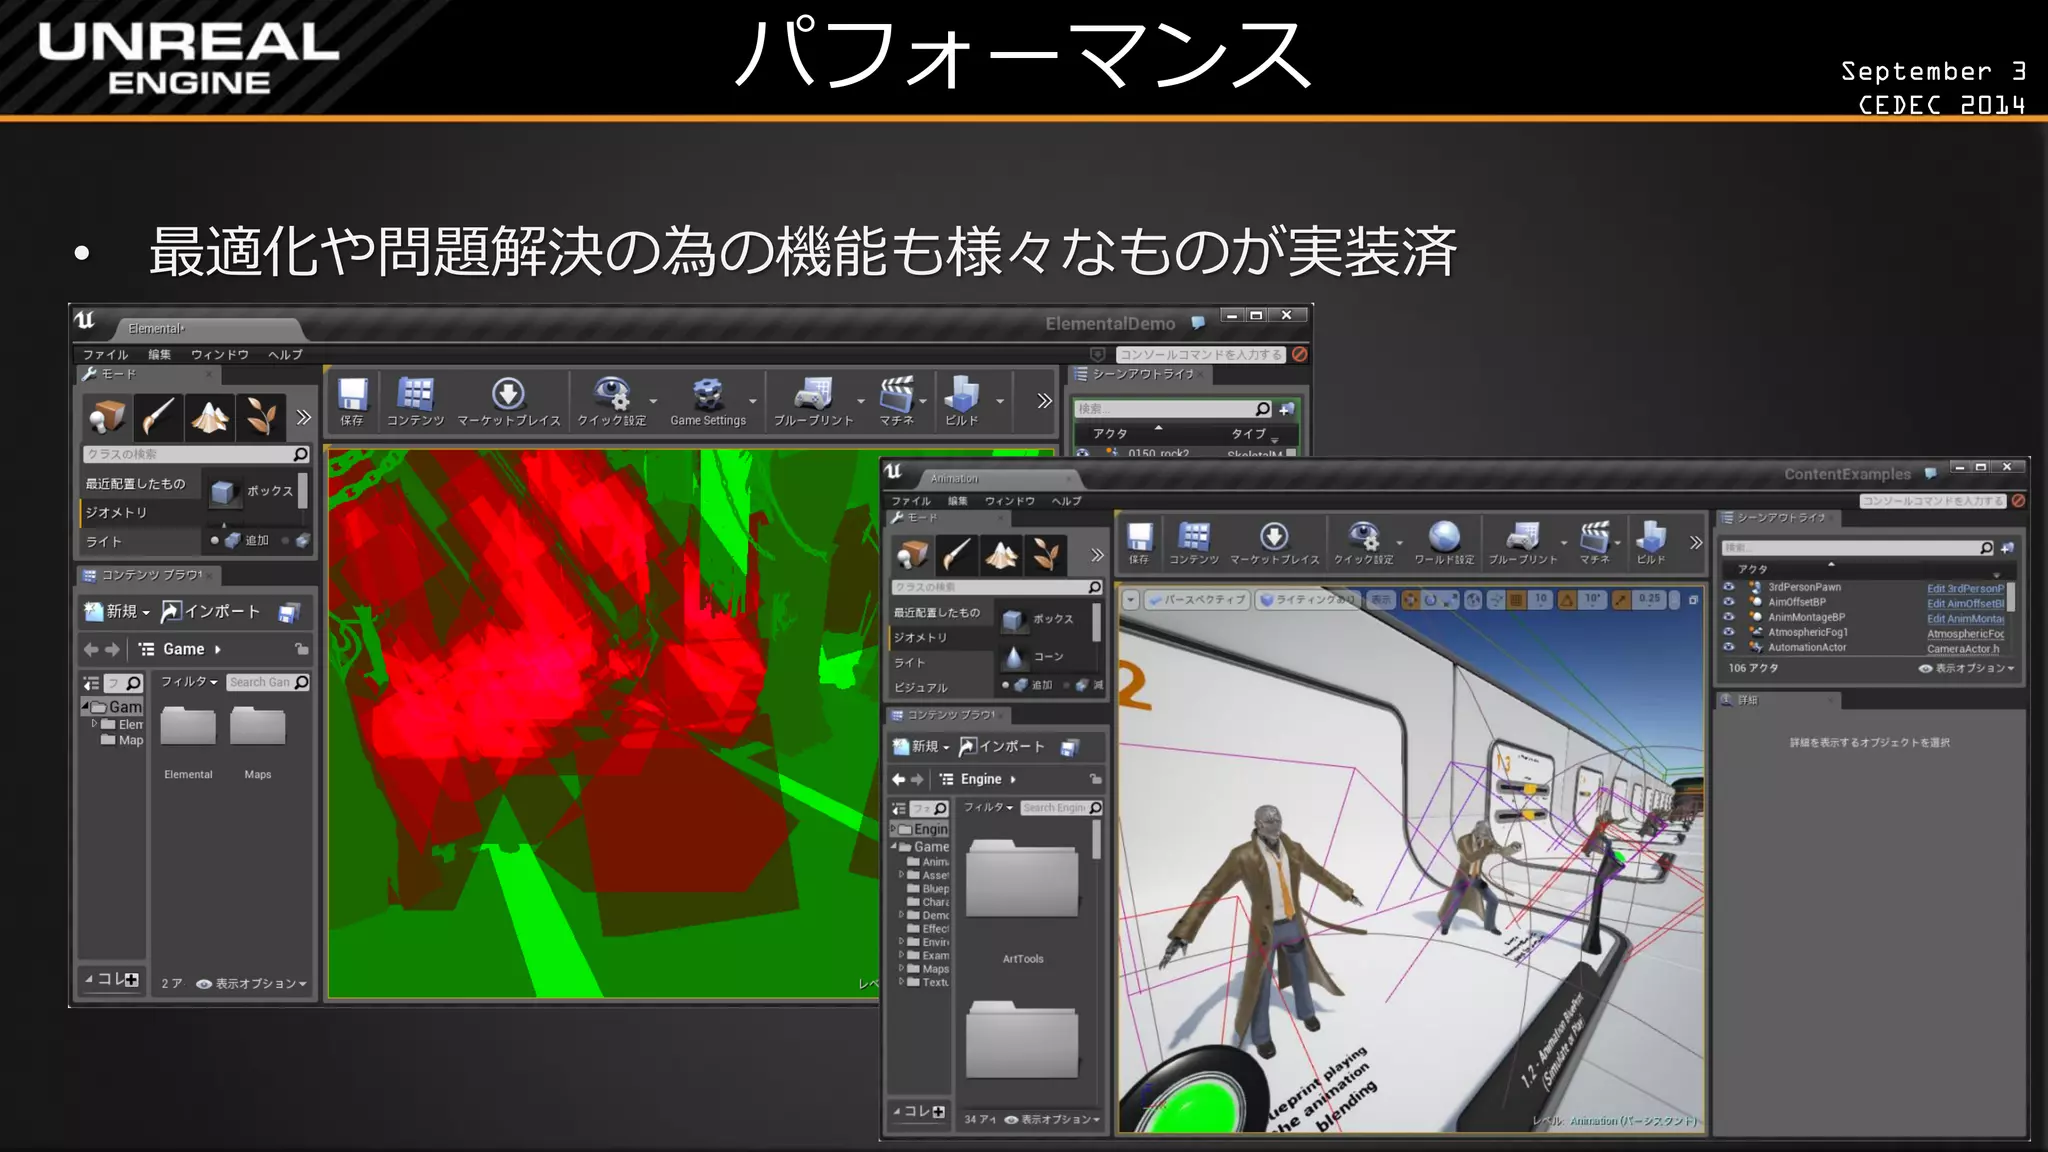Image resolution: width=2048 pixels, height=1152 pixels.
Task: Open Content icon in ContentExamples toolbar
Action: point(1194,537)
